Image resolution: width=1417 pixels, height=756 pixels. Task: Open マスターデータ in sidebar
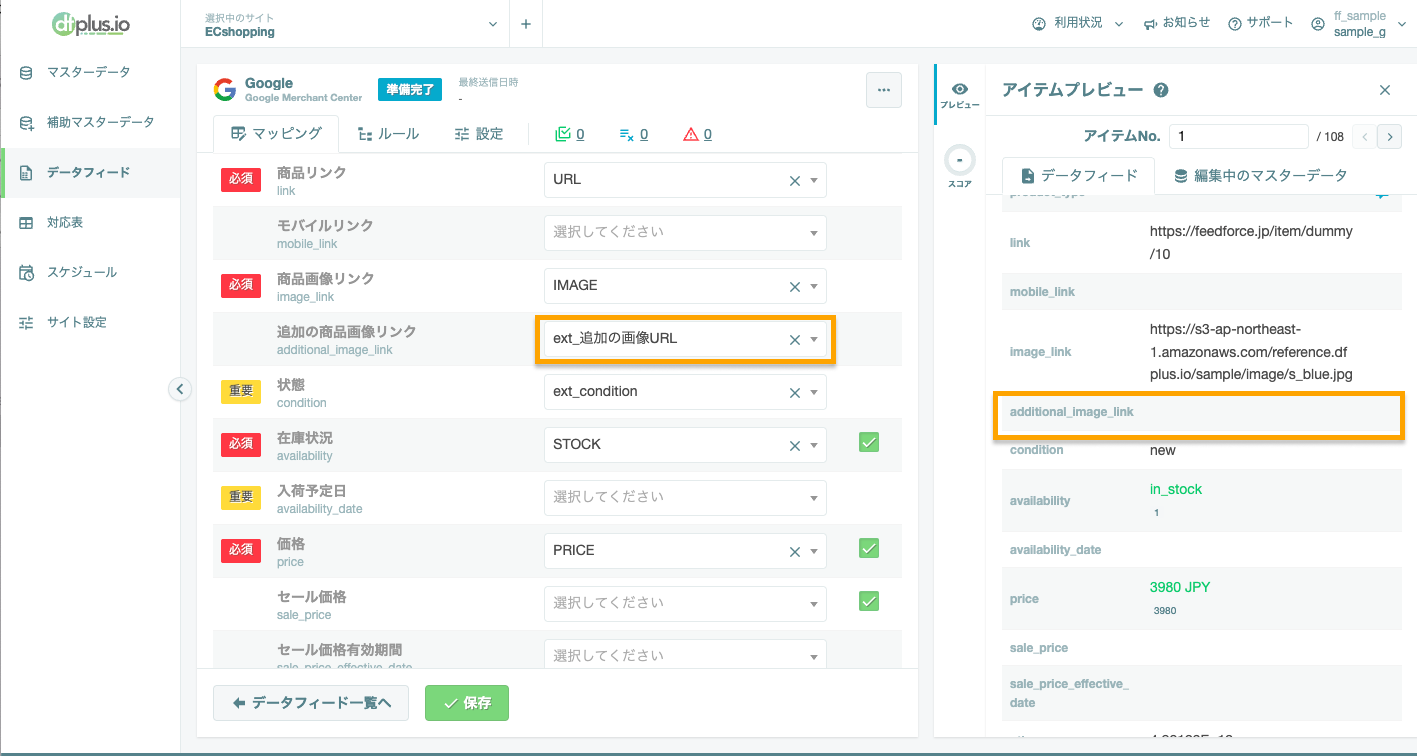[x=90, y=72]
